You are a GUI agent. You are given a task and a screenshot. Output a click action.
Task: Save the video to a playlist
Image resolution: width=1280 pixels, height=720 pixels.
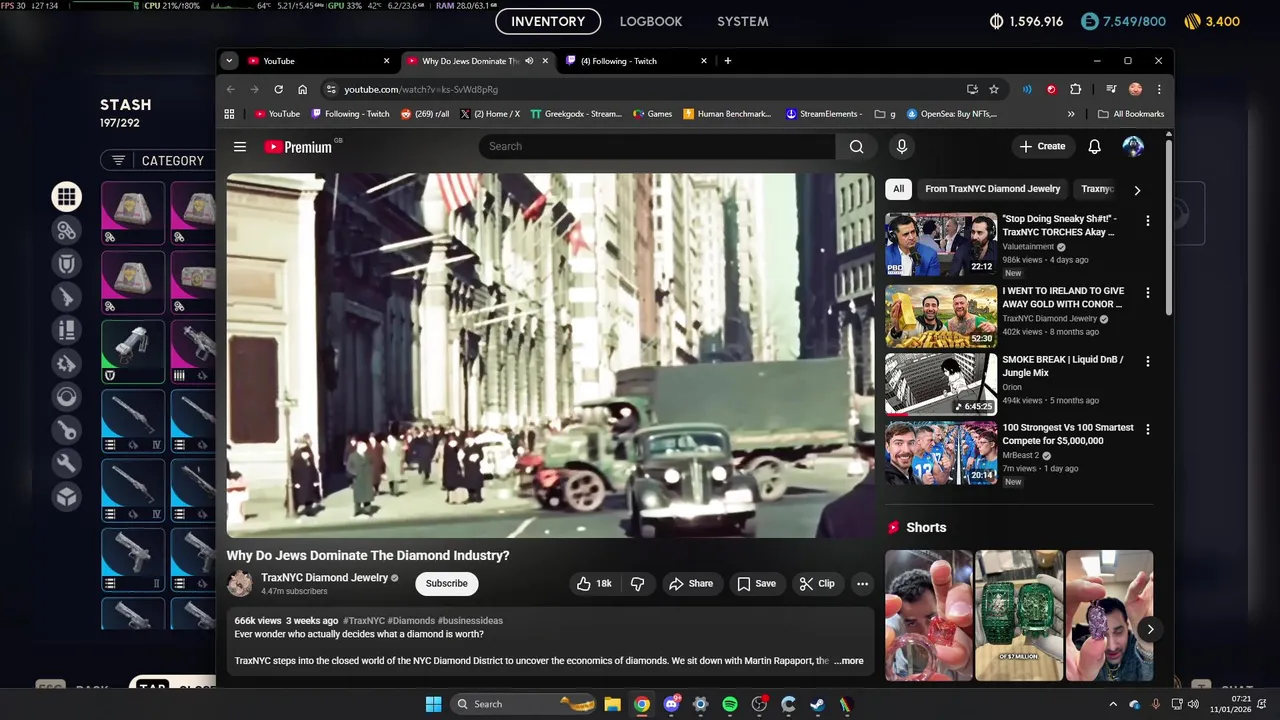click(x=756, y=584)
